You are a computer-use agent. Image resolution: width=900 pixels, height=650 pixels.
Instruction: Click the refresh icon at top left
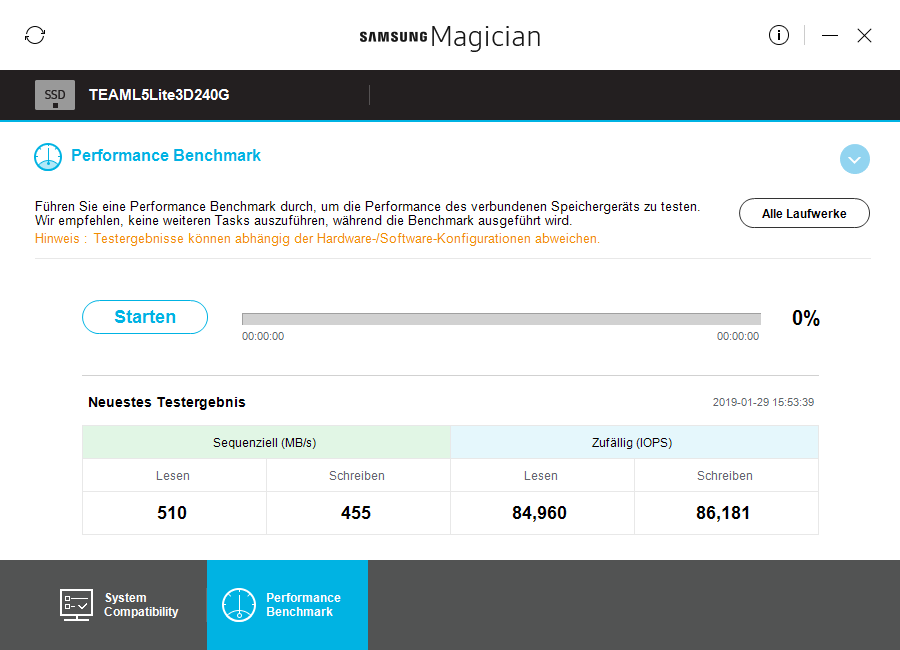(35, 35)
